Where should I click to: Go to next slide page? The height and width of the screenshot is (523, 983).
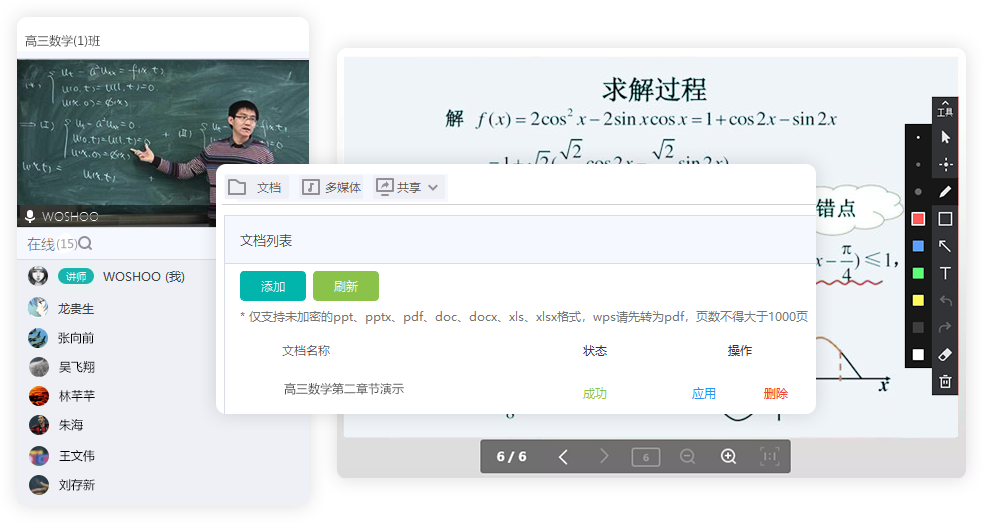click(x=604, y=457)
